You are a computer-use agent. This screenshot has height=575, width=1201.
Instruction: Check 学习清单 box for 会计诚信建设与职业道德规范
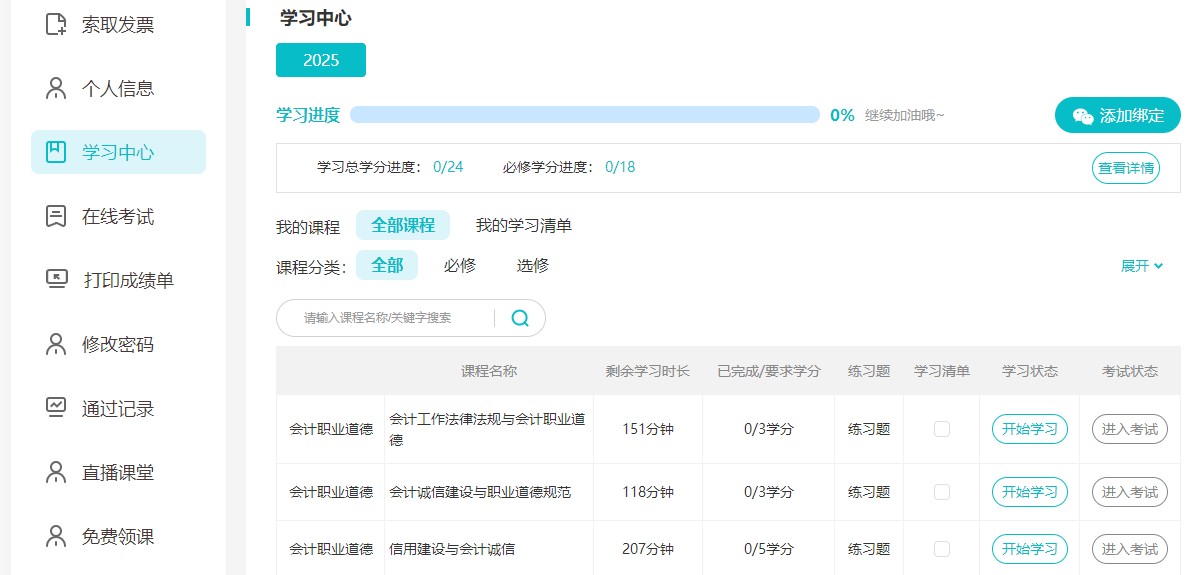(941, 492)
